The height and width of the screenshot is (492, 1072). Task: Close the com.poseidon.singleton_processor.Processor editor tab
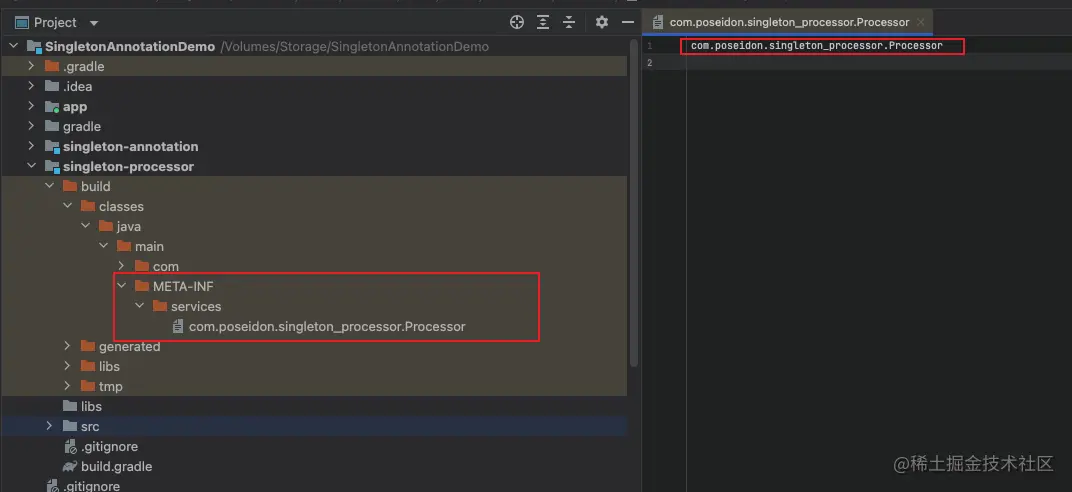pyautogui.click(x=921, y=22)
